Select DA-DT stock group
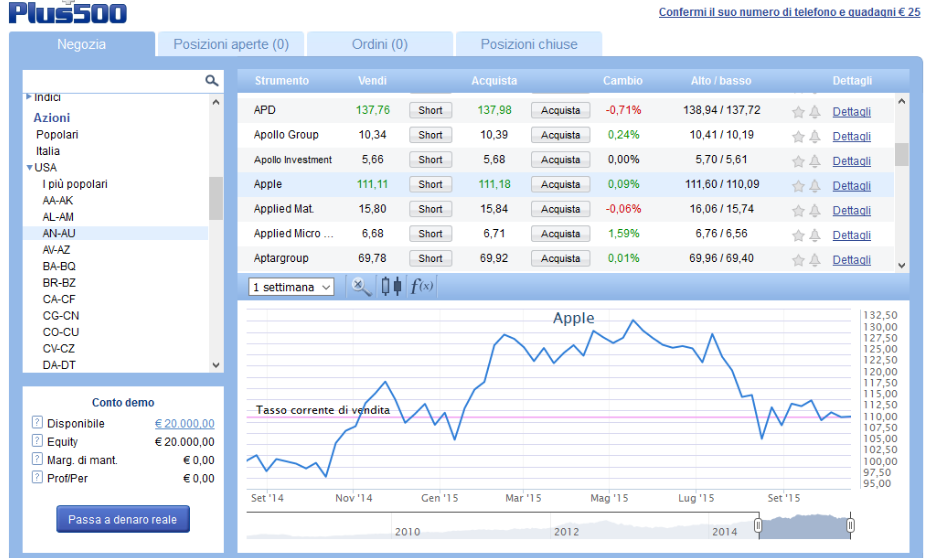Image resolution: width=927 pixels, height=558 pixels. click(59, 365)
